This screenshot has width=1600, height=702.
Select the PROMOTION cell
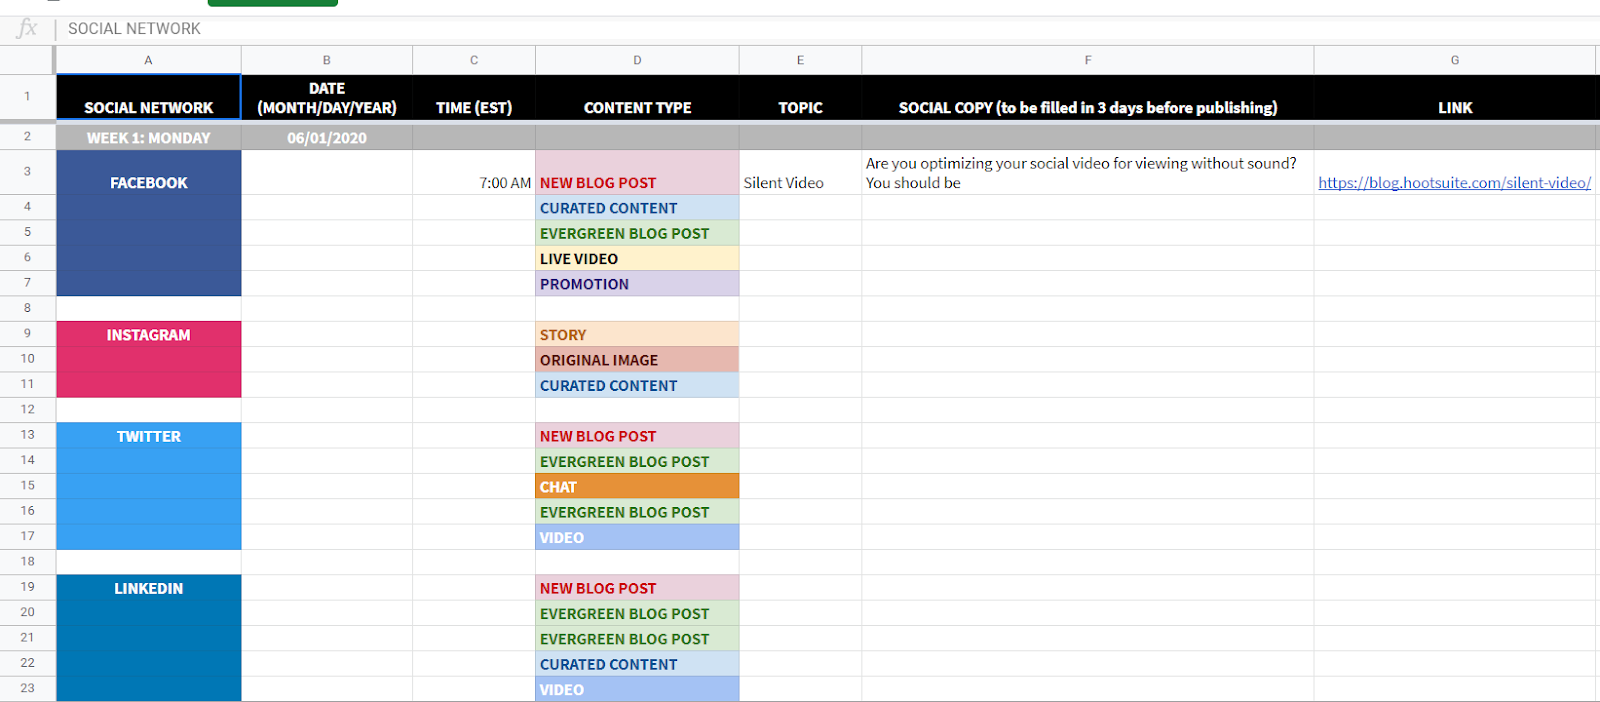pyautogui.click(x=637, y=283)
